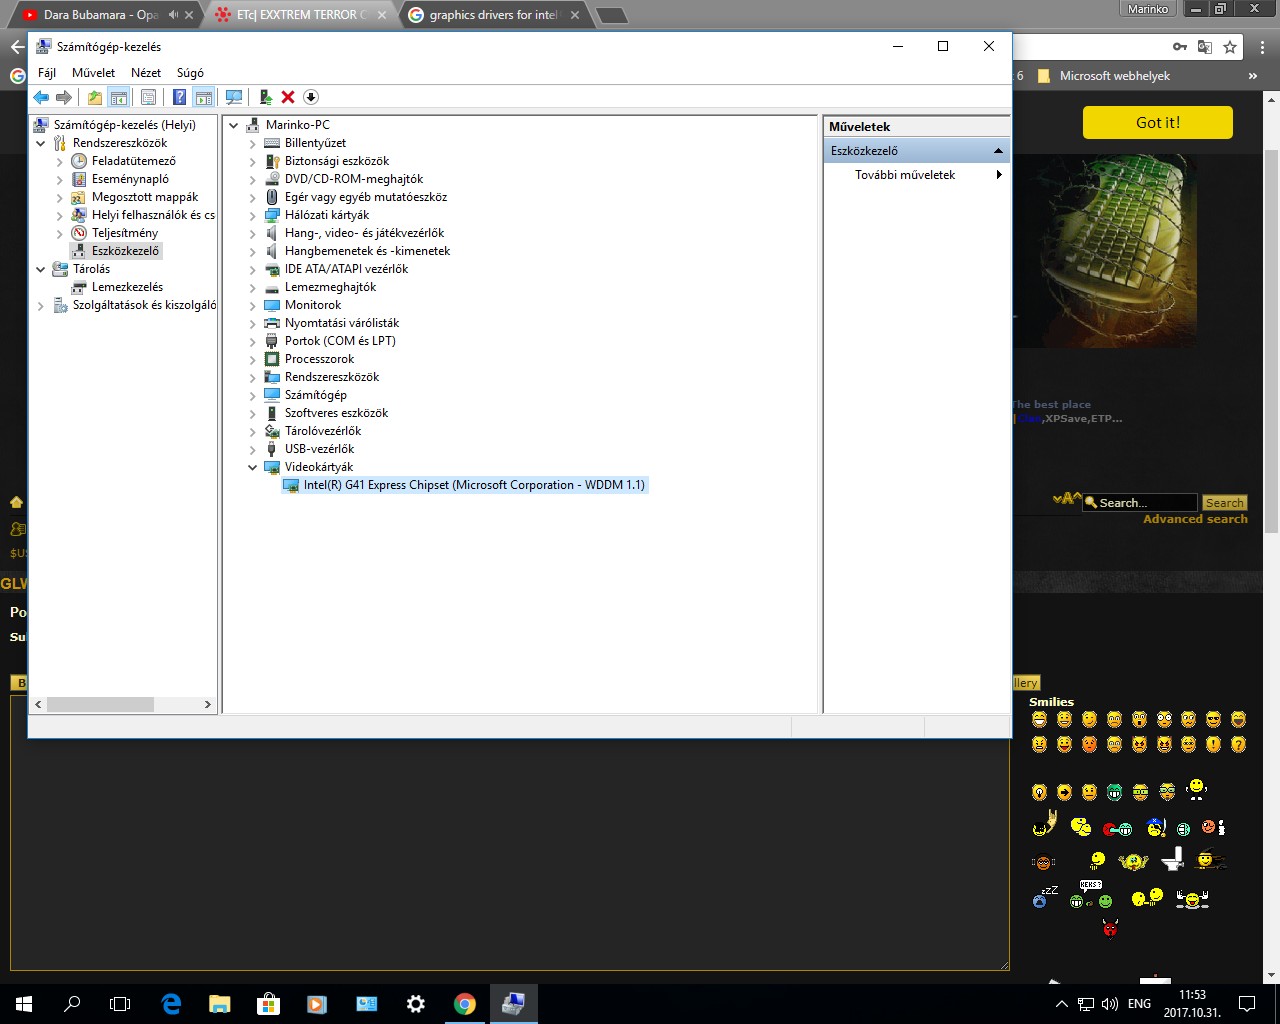Click the update driver software icon

(265, 97)
